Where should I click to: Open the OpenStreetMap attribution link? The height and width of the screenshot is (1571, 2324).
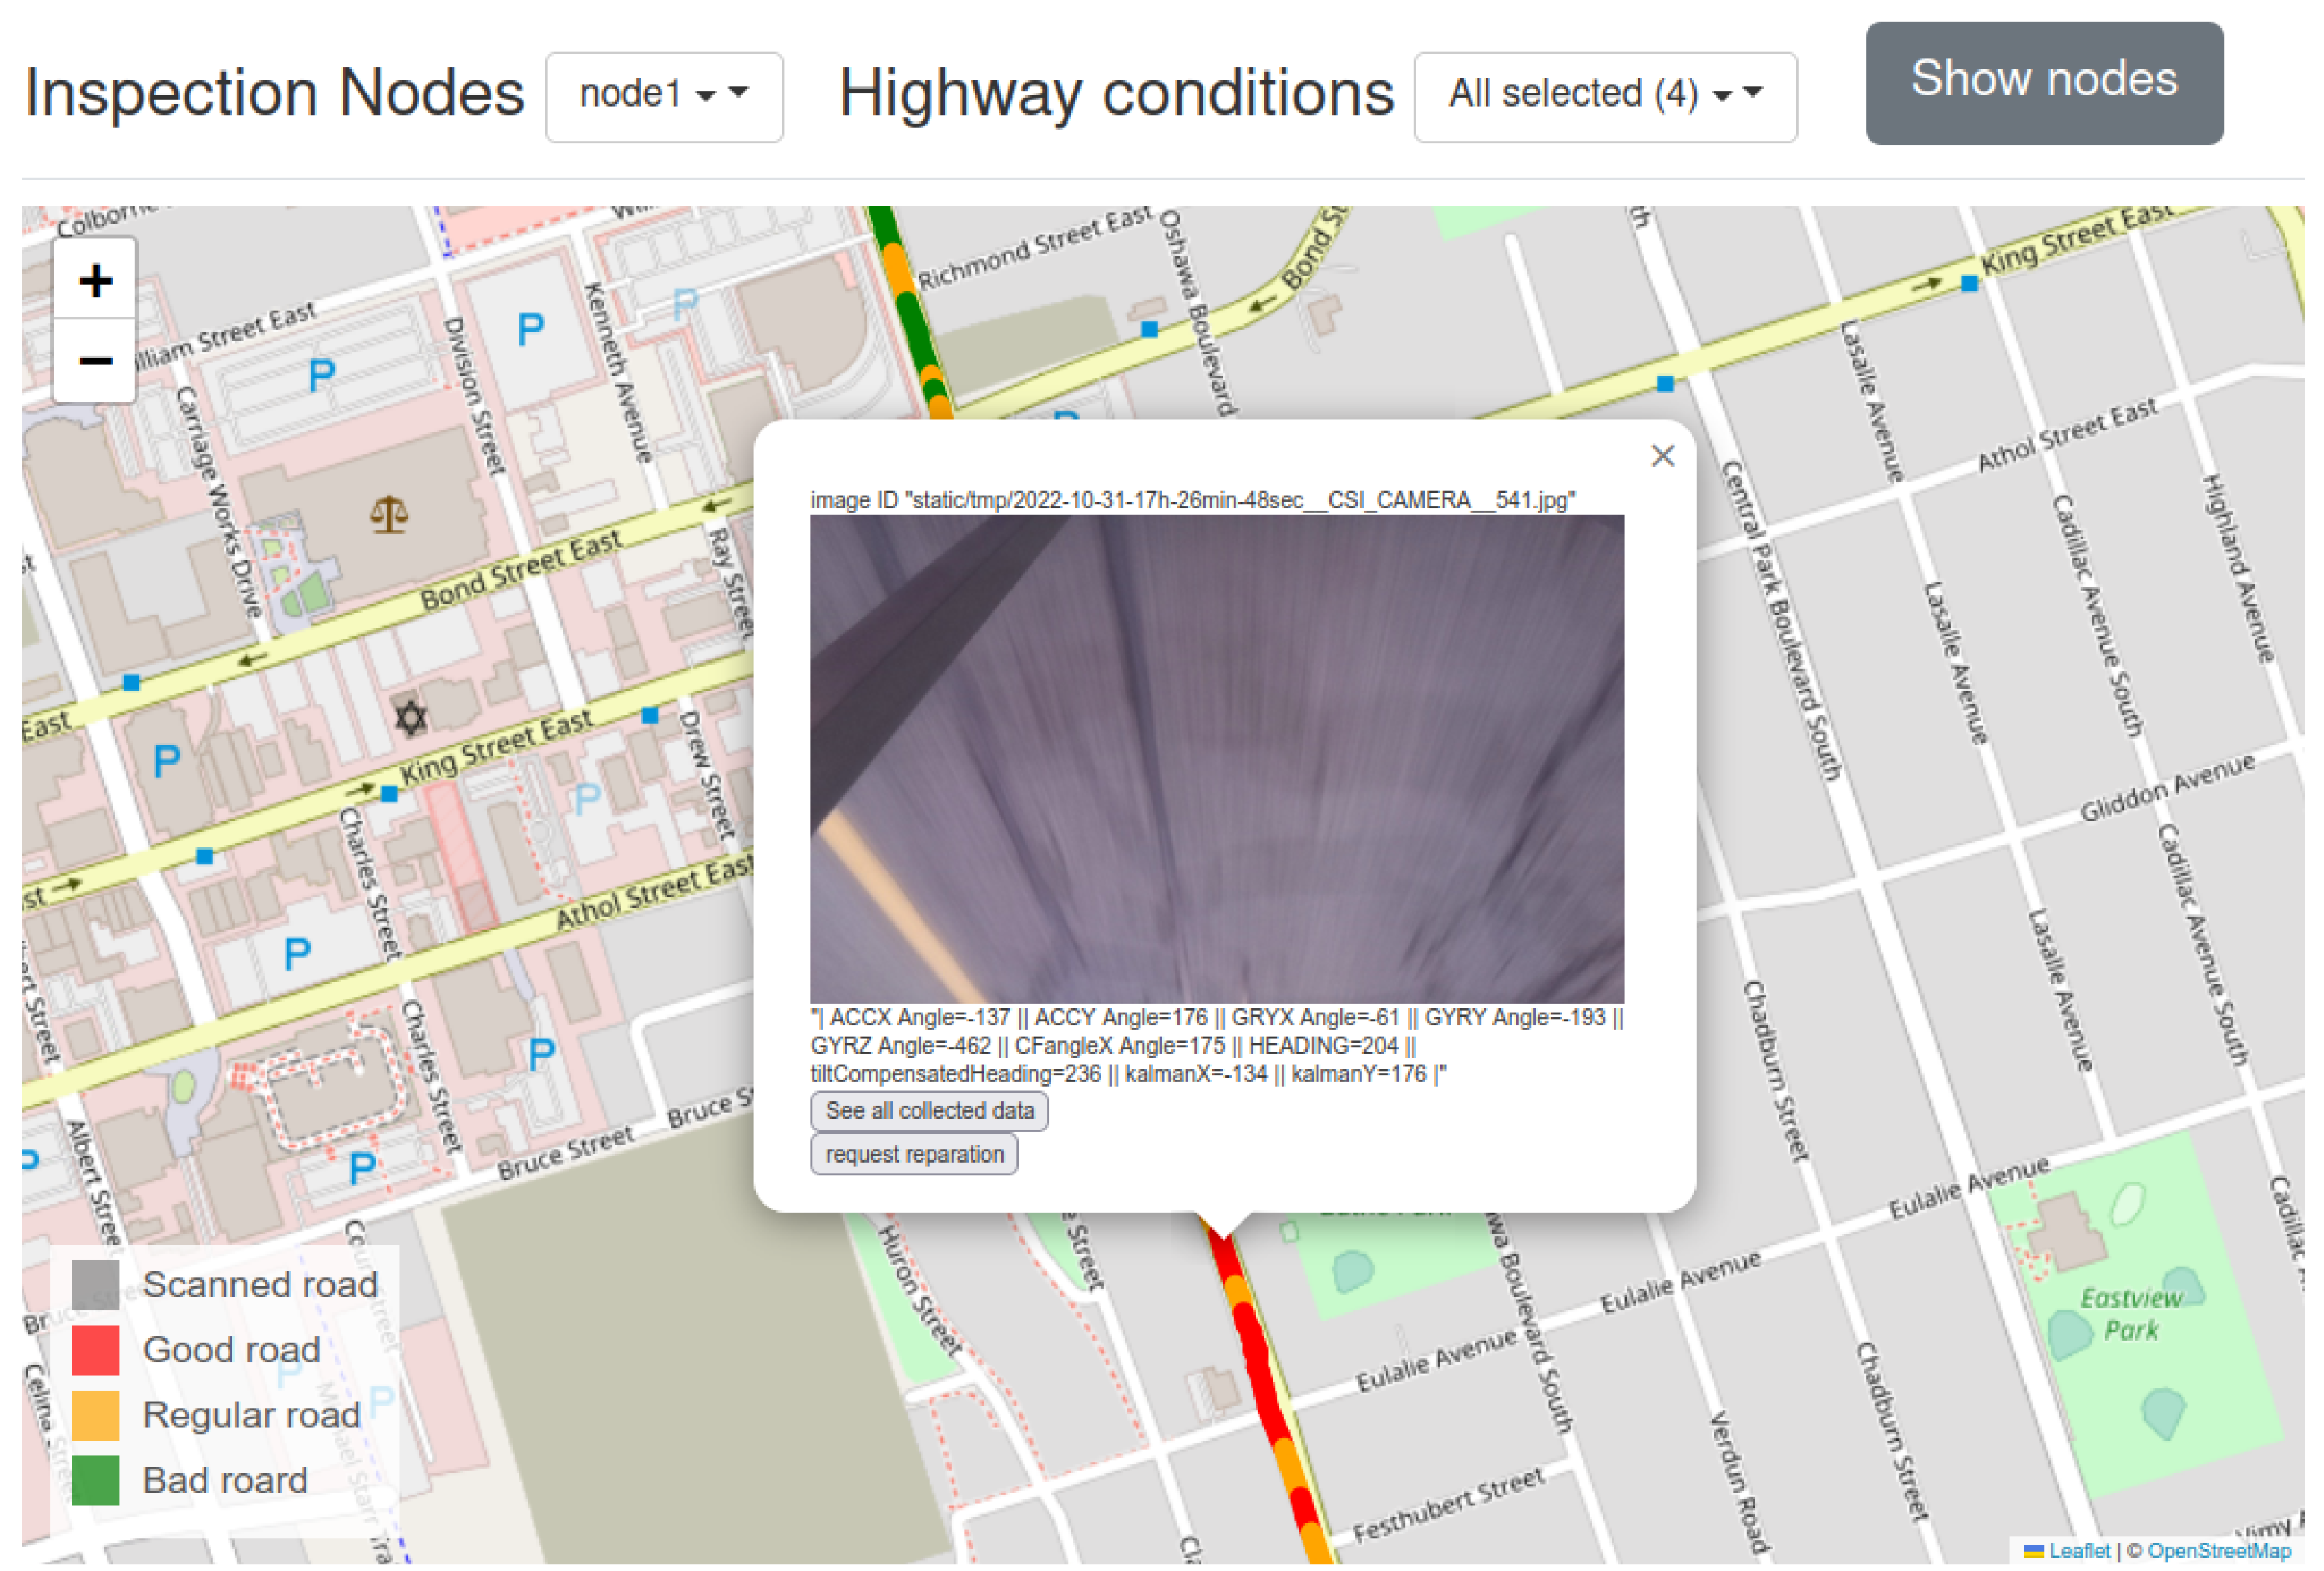(x=2218, y=1550)
